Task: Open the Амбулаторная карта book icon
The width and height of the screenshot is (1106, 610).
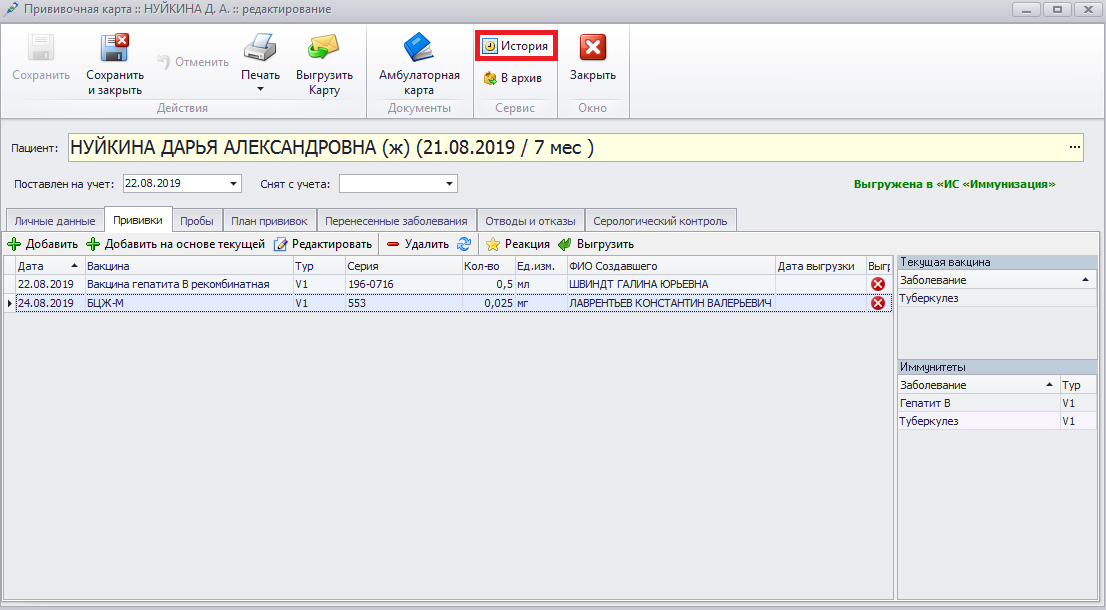Action: point(419,48)
